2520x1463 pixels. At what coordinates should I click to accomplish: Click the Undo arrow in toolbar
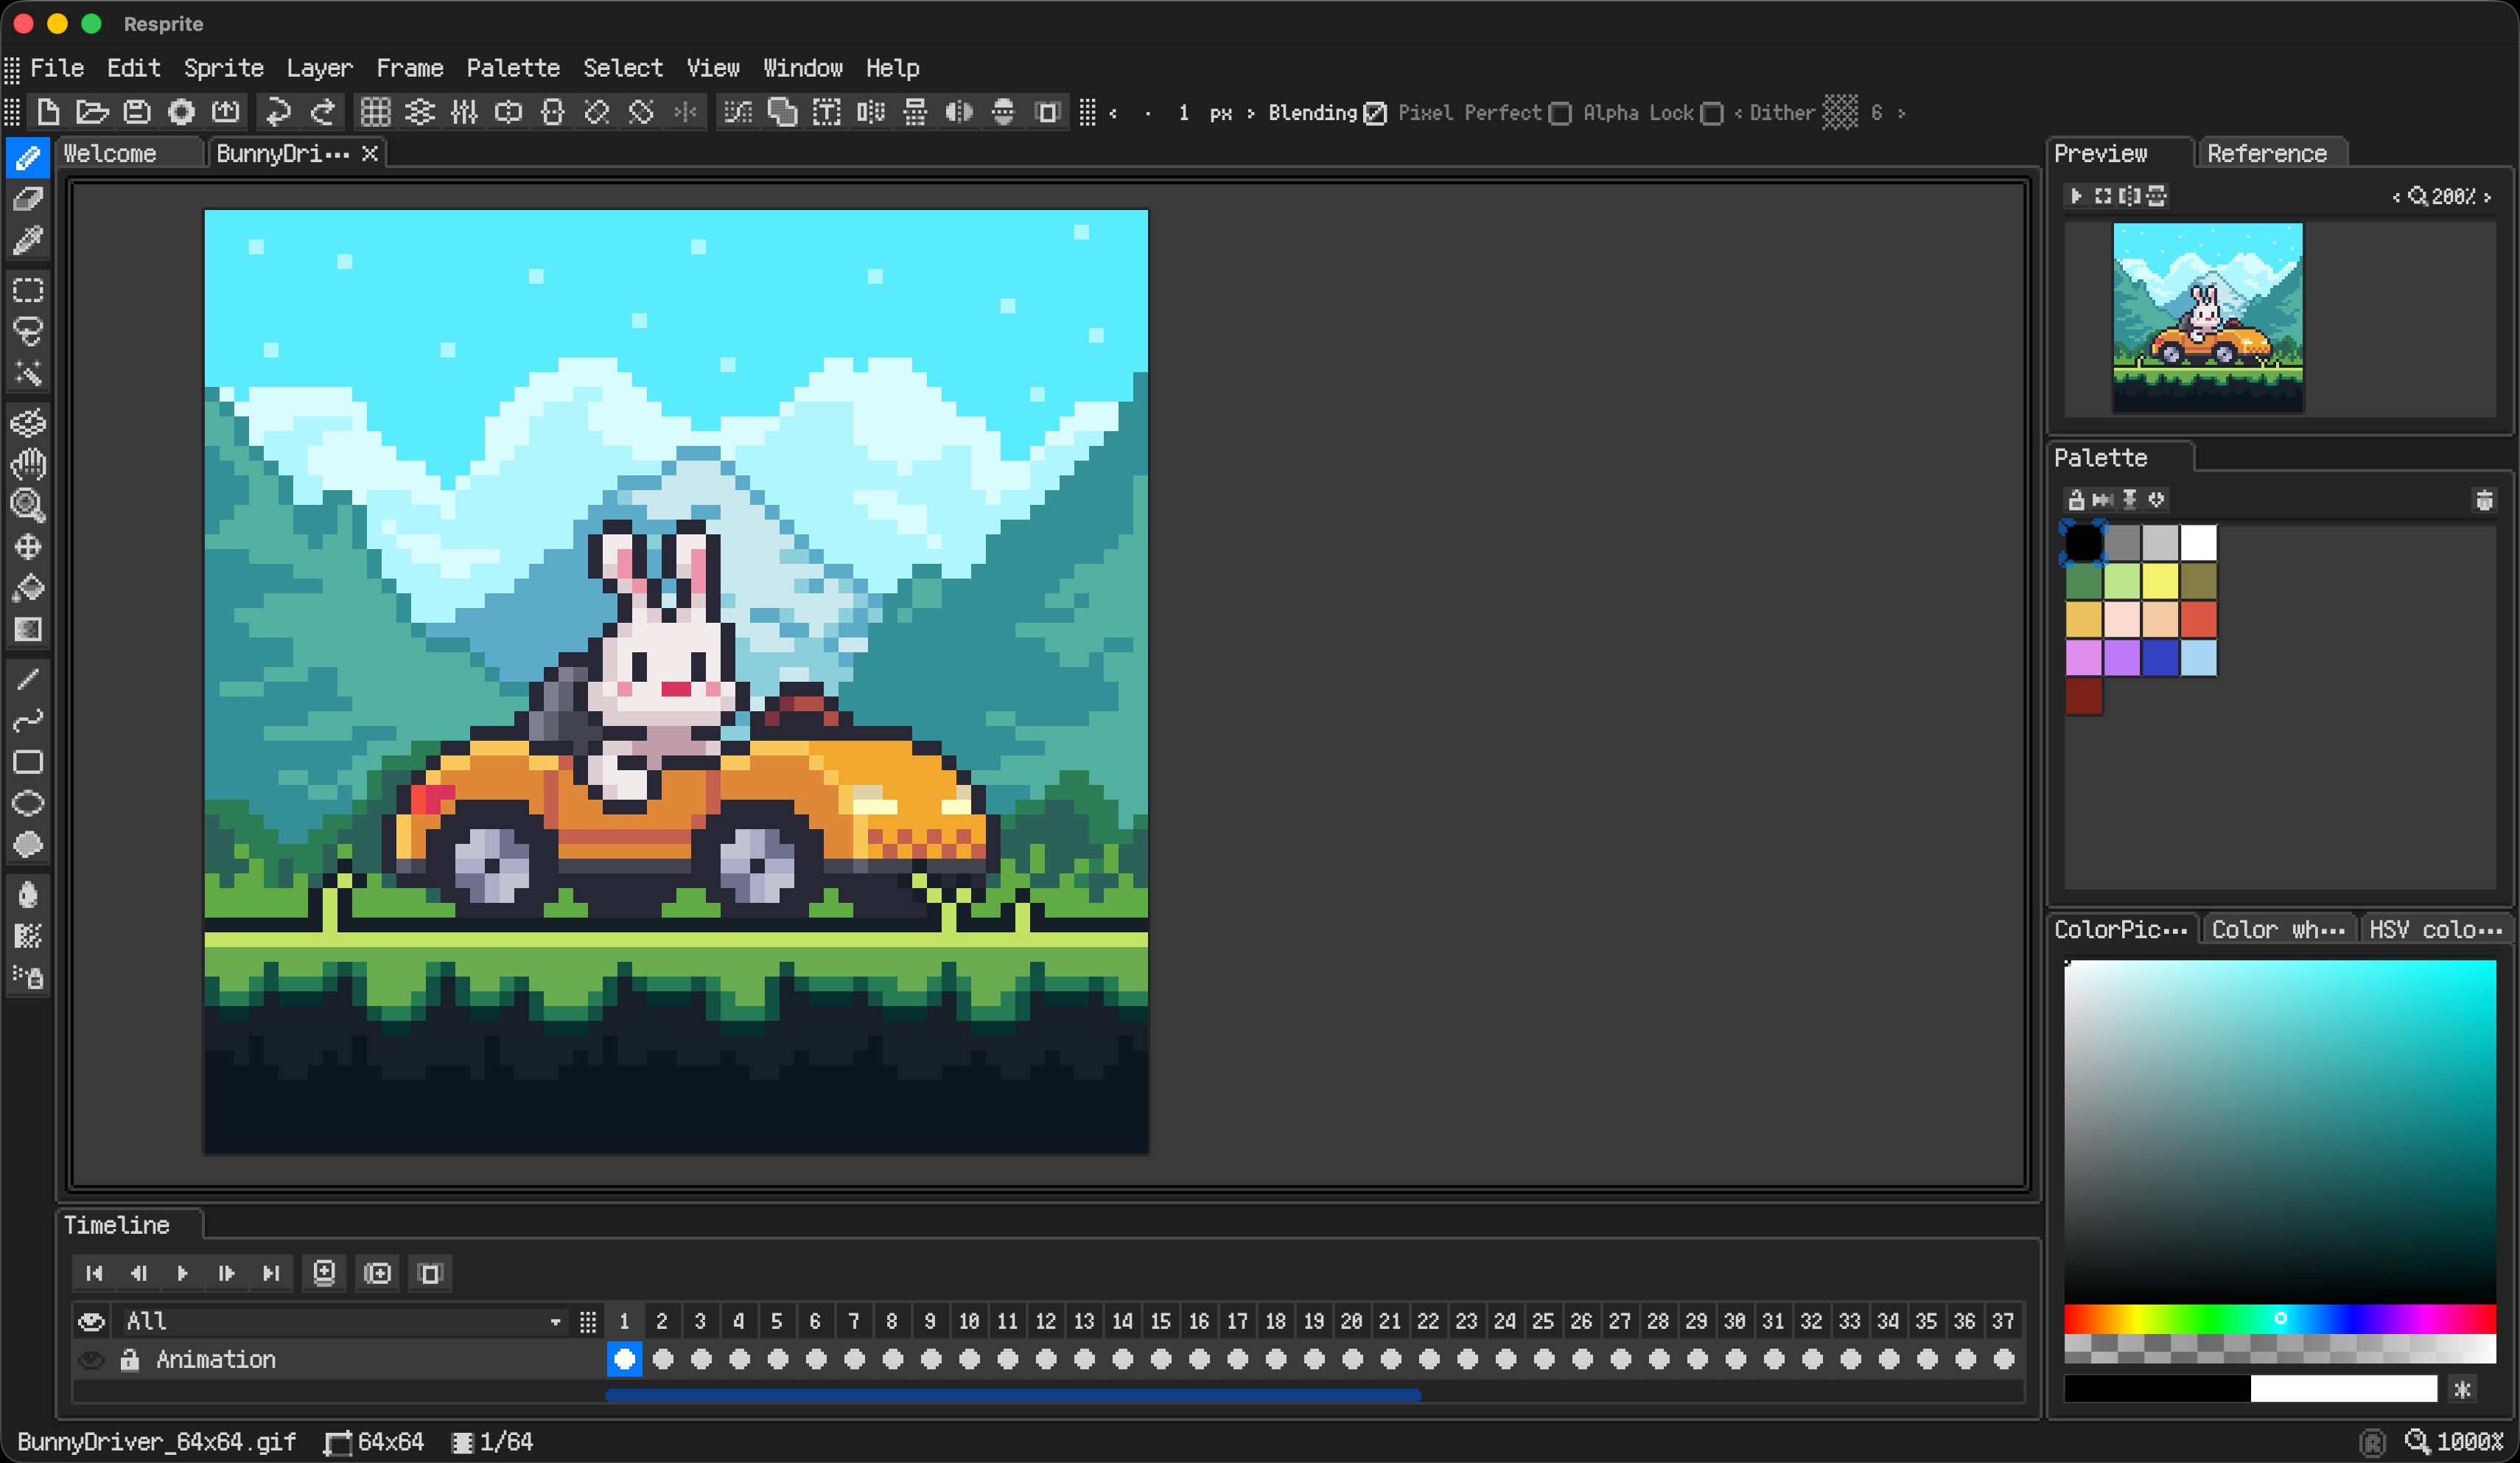(x=278, y=112)
